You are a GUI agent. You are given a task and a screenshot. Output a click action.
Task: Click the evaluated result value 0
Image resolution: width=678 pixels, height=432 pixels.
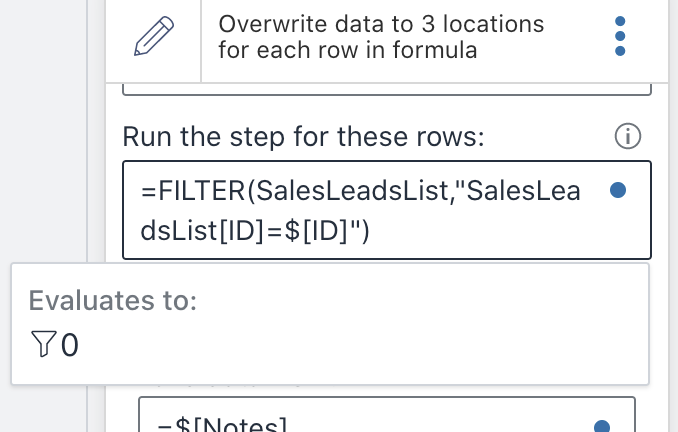(x=70, y=345)
